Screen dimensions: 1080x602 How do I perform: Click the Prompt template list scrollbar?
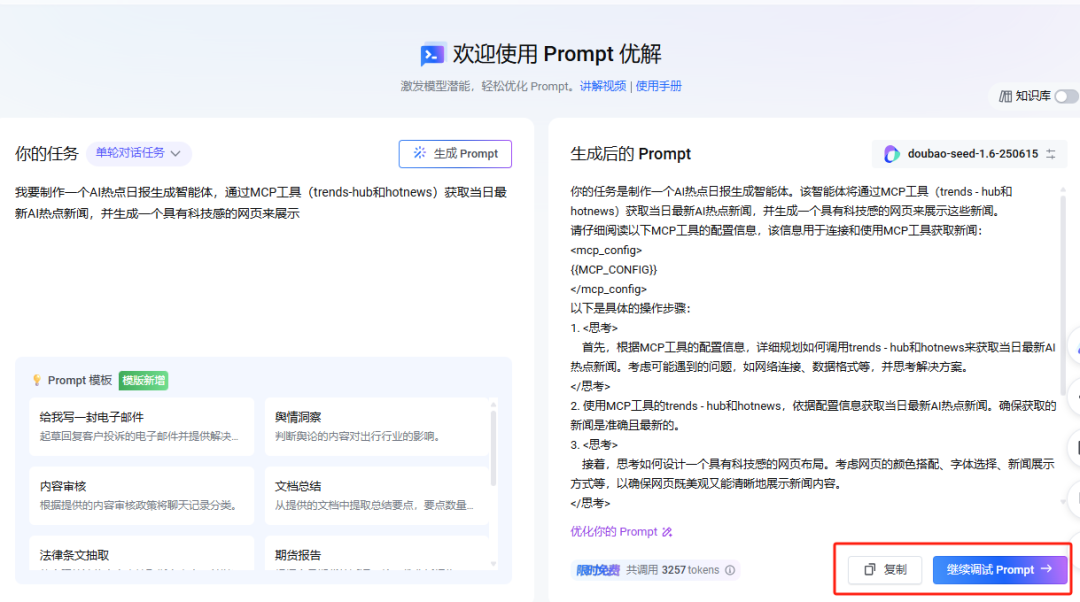point(493,448)
